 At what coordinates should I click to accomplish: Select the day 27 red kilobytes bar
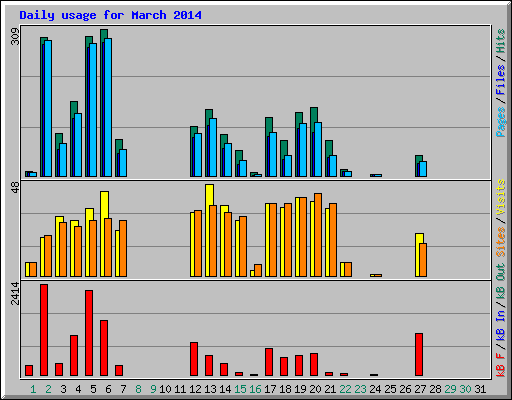click(x=419, y=355)
